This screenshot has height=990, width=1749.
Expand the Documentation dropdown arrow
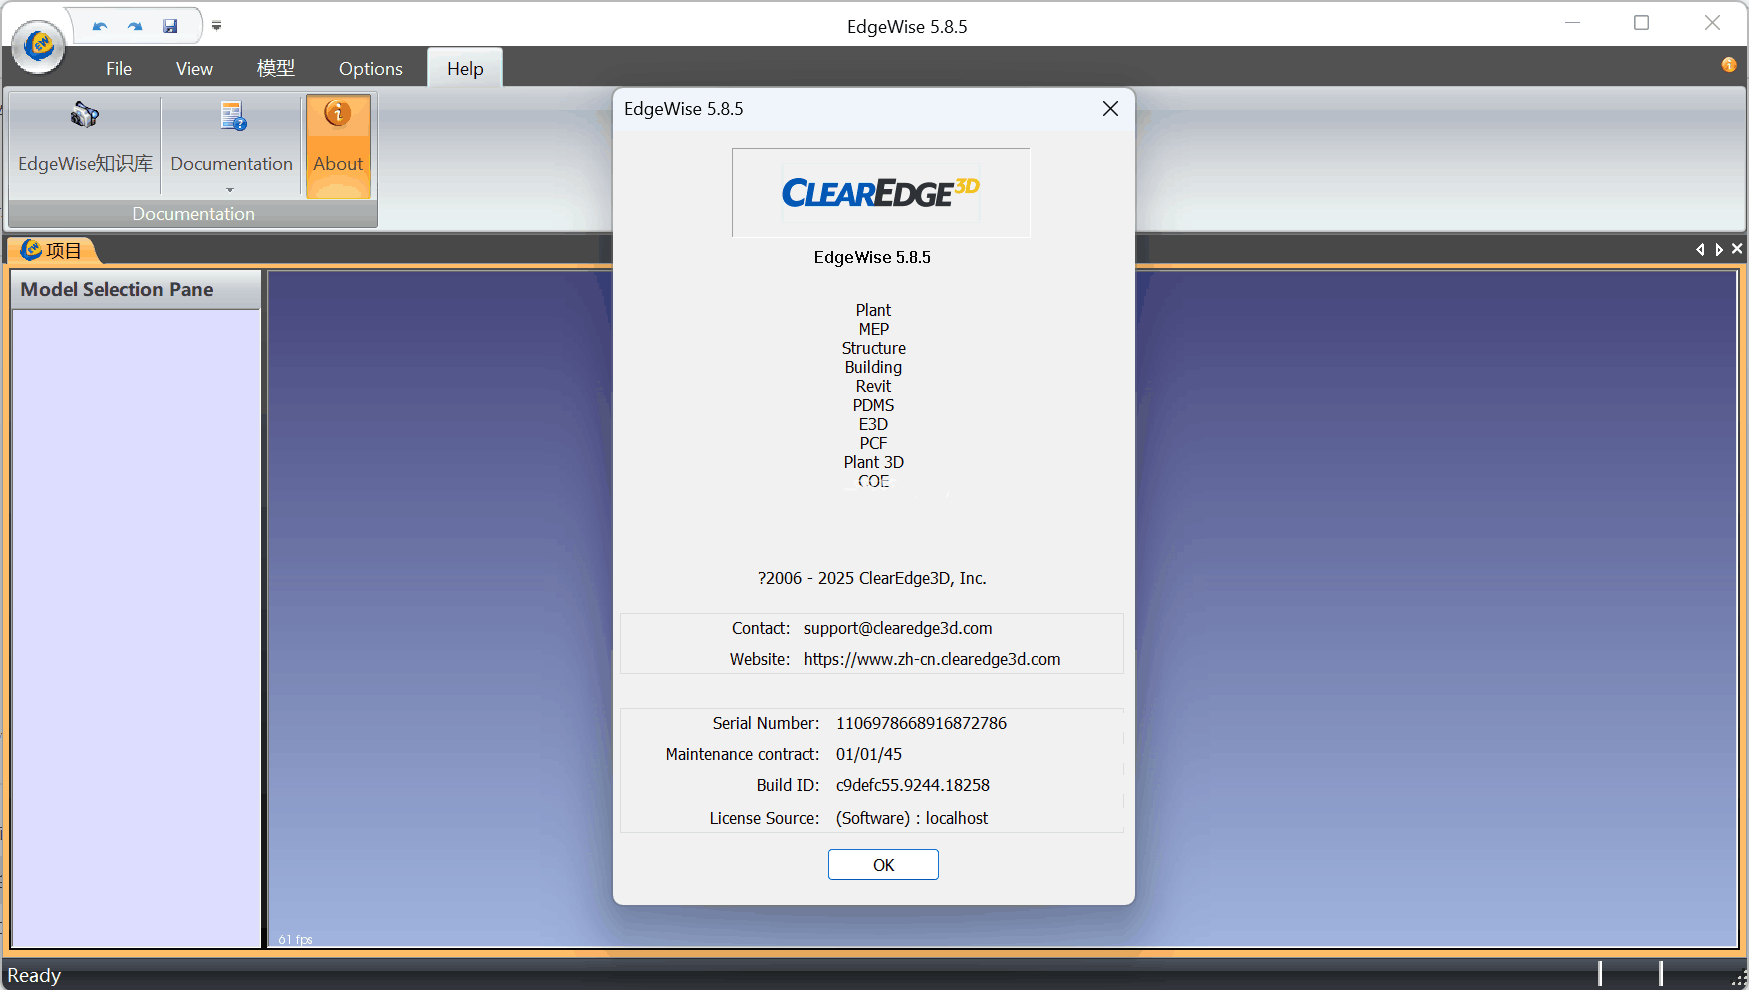click(x=230, y=189)
